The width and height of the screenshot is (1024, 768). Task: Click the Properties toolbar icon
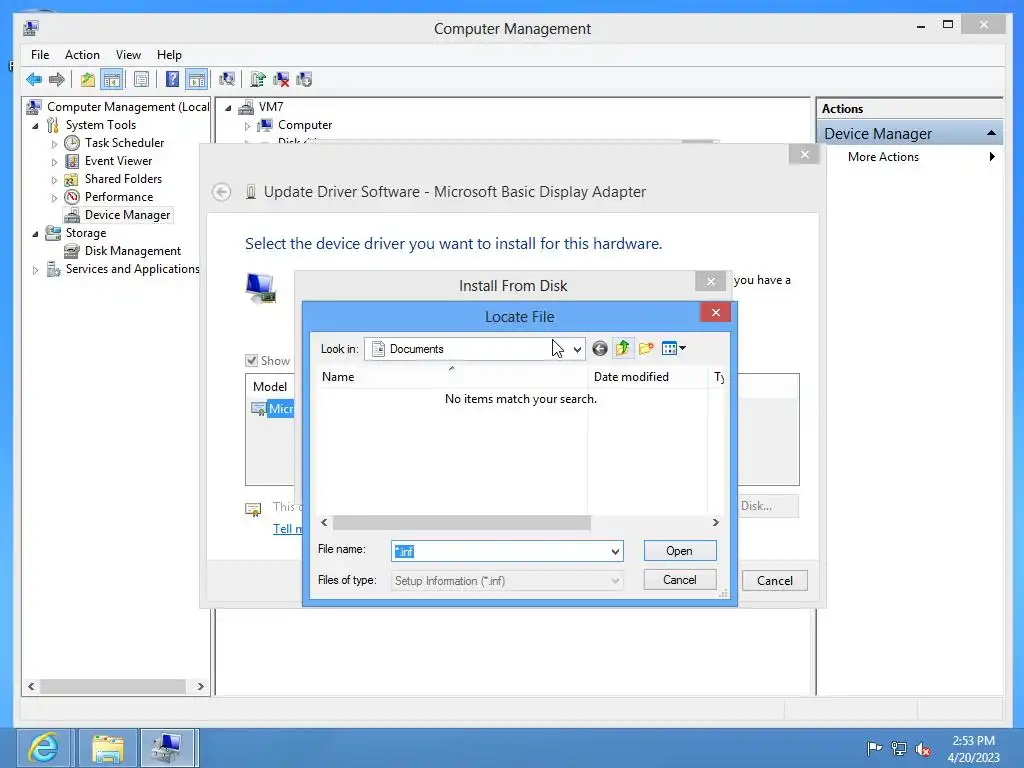[x=141, y=80]
